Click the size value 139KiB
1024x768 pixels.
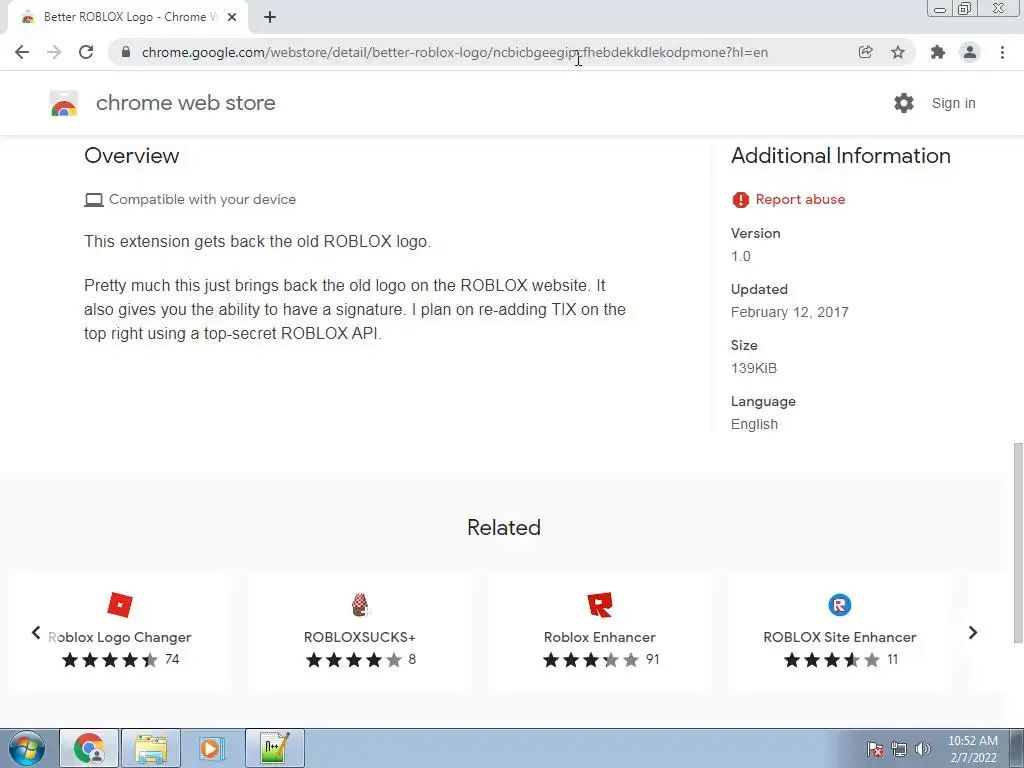coord(754,368)
